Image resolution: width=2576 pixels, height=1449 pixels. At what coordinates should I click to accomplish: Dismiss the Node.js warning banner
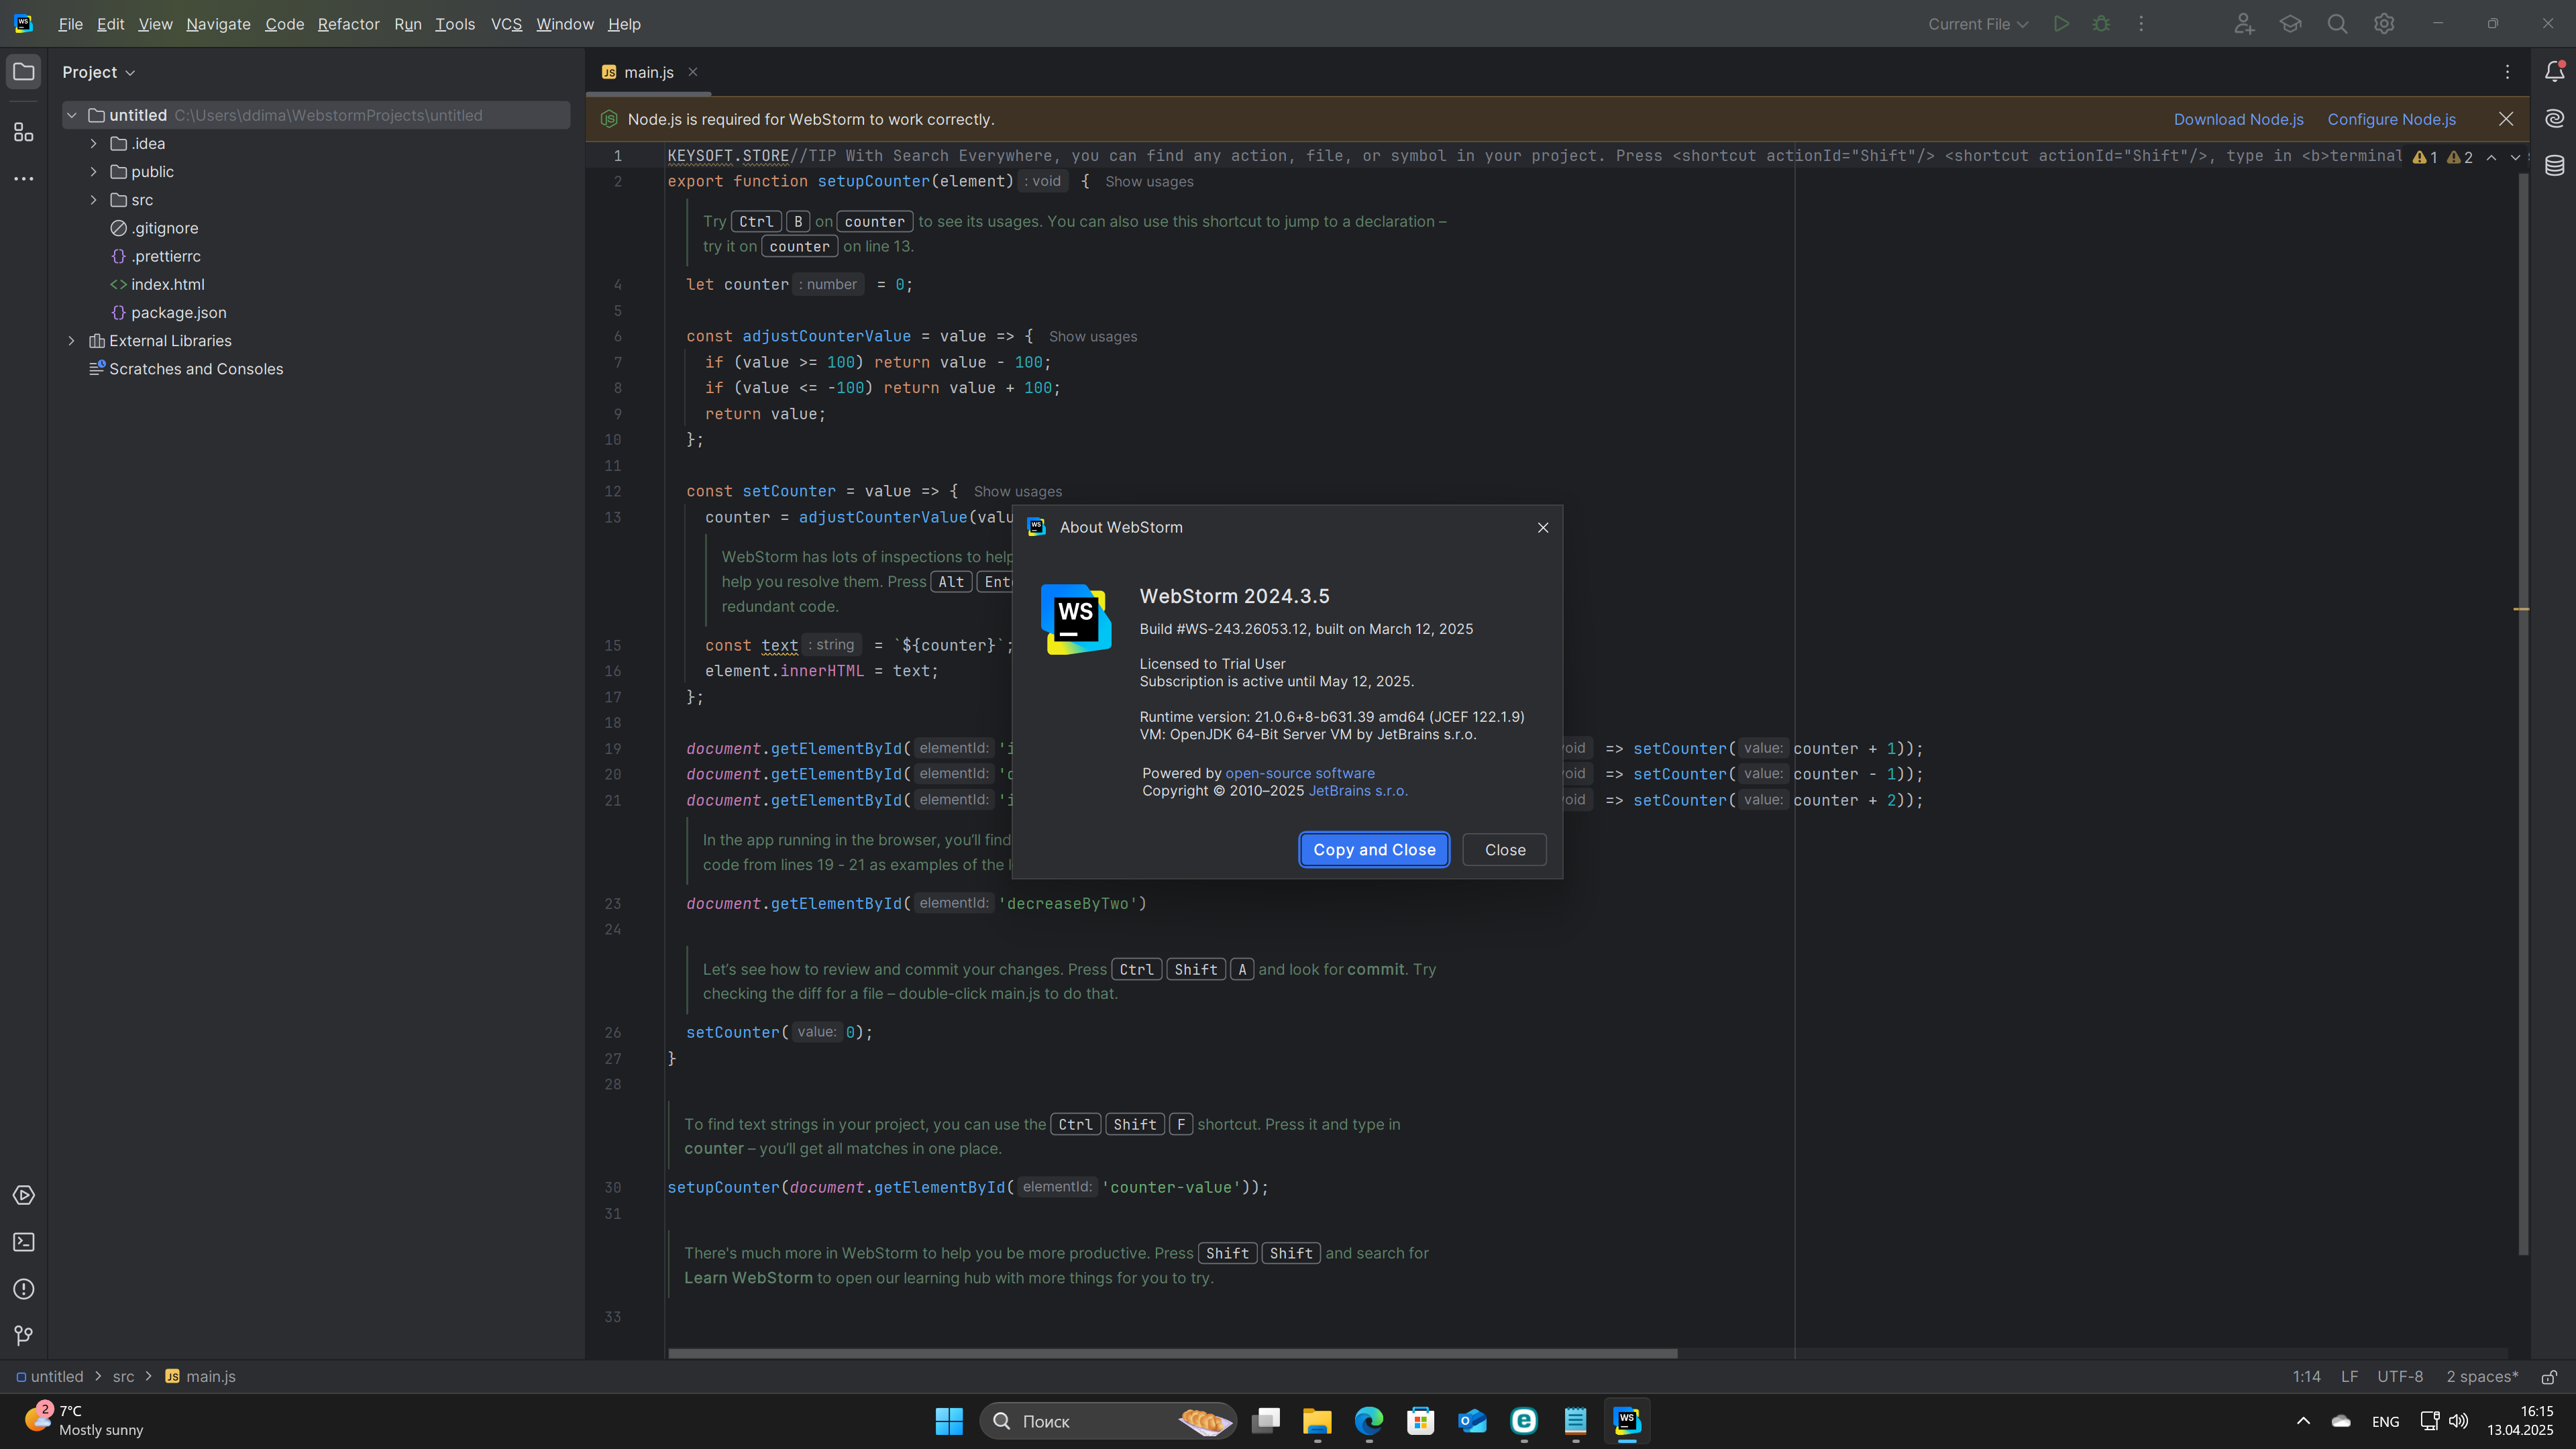pyautogui.click(x=2506, y=119)
